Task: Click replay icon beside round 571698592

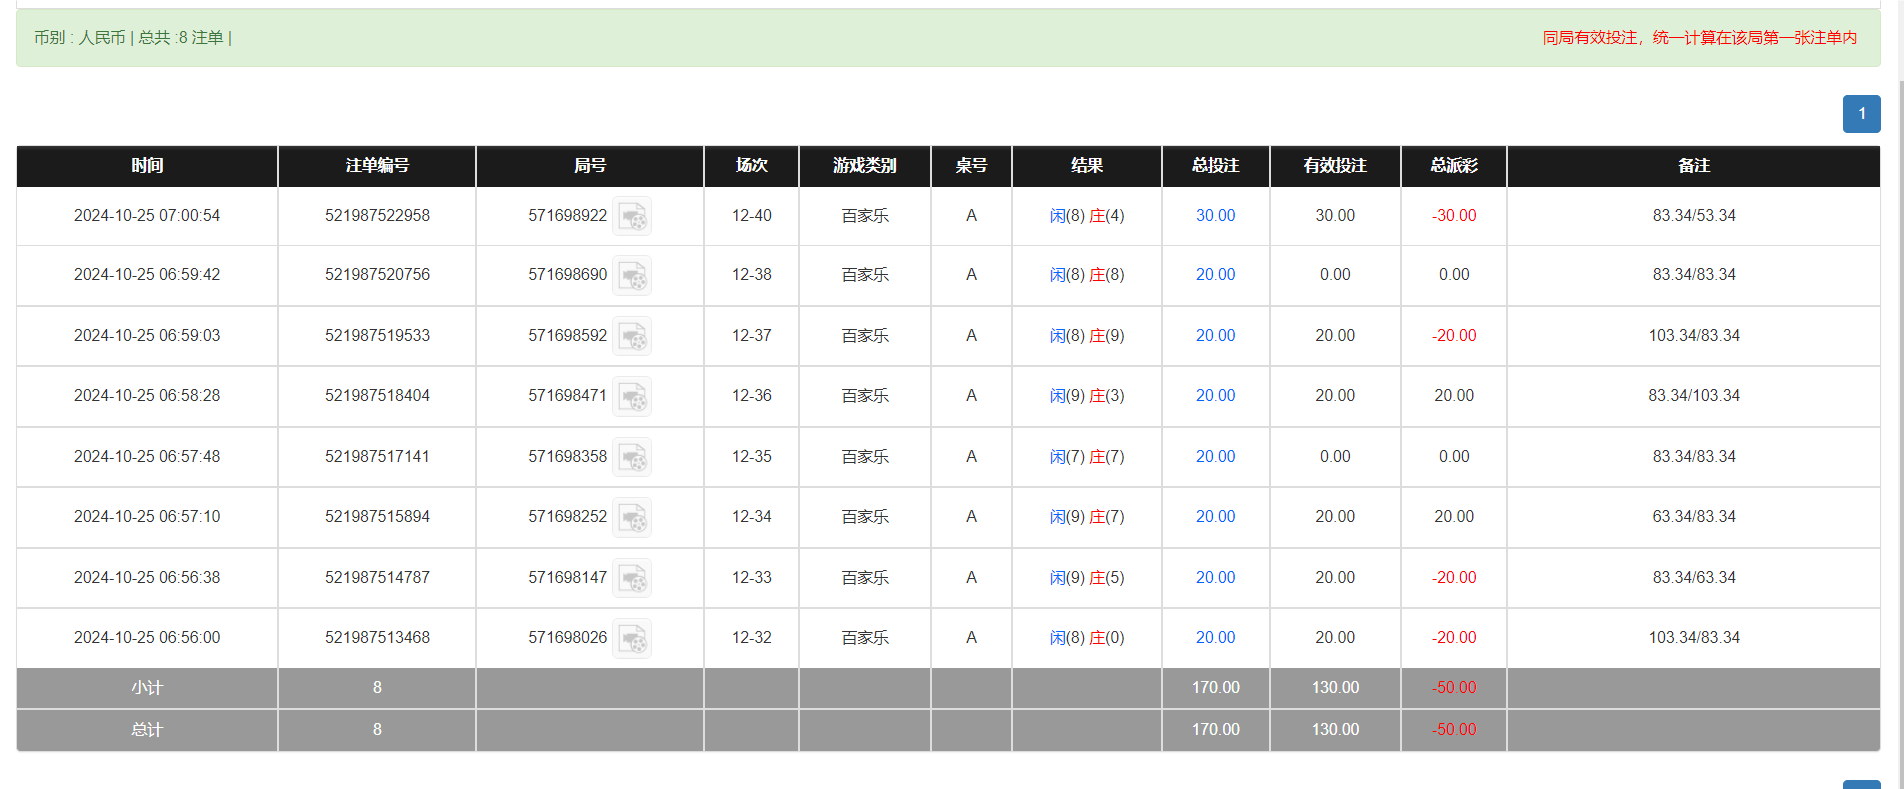Action: [632, 336]
